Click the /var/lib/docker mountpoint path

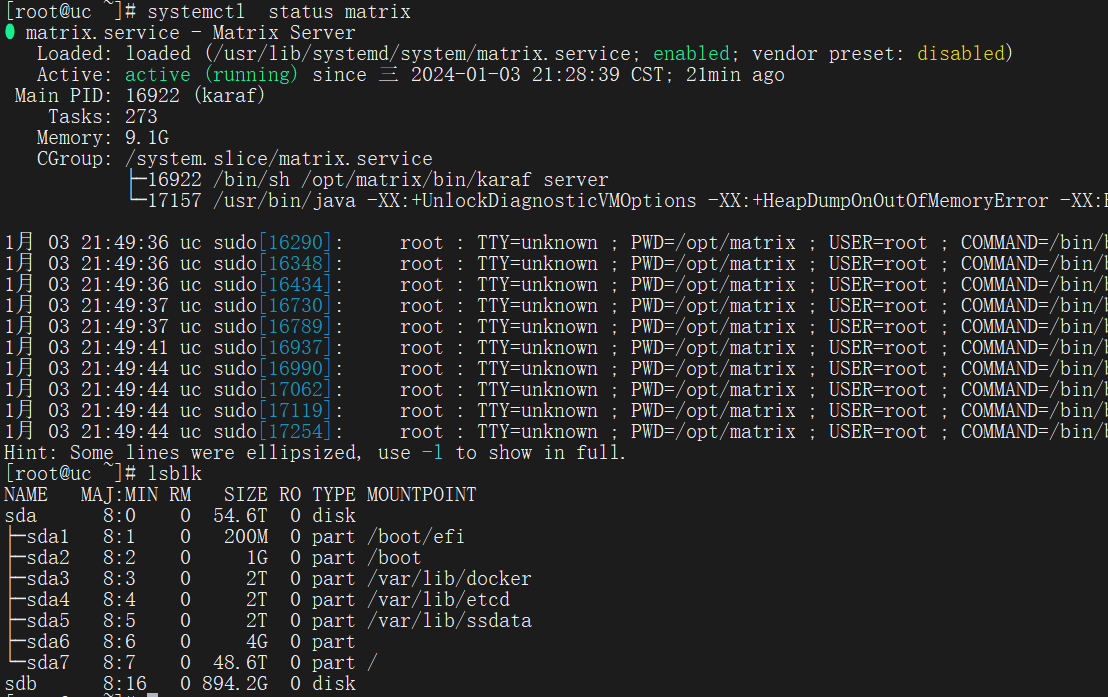pyautogui.click(x=449, y=579)
